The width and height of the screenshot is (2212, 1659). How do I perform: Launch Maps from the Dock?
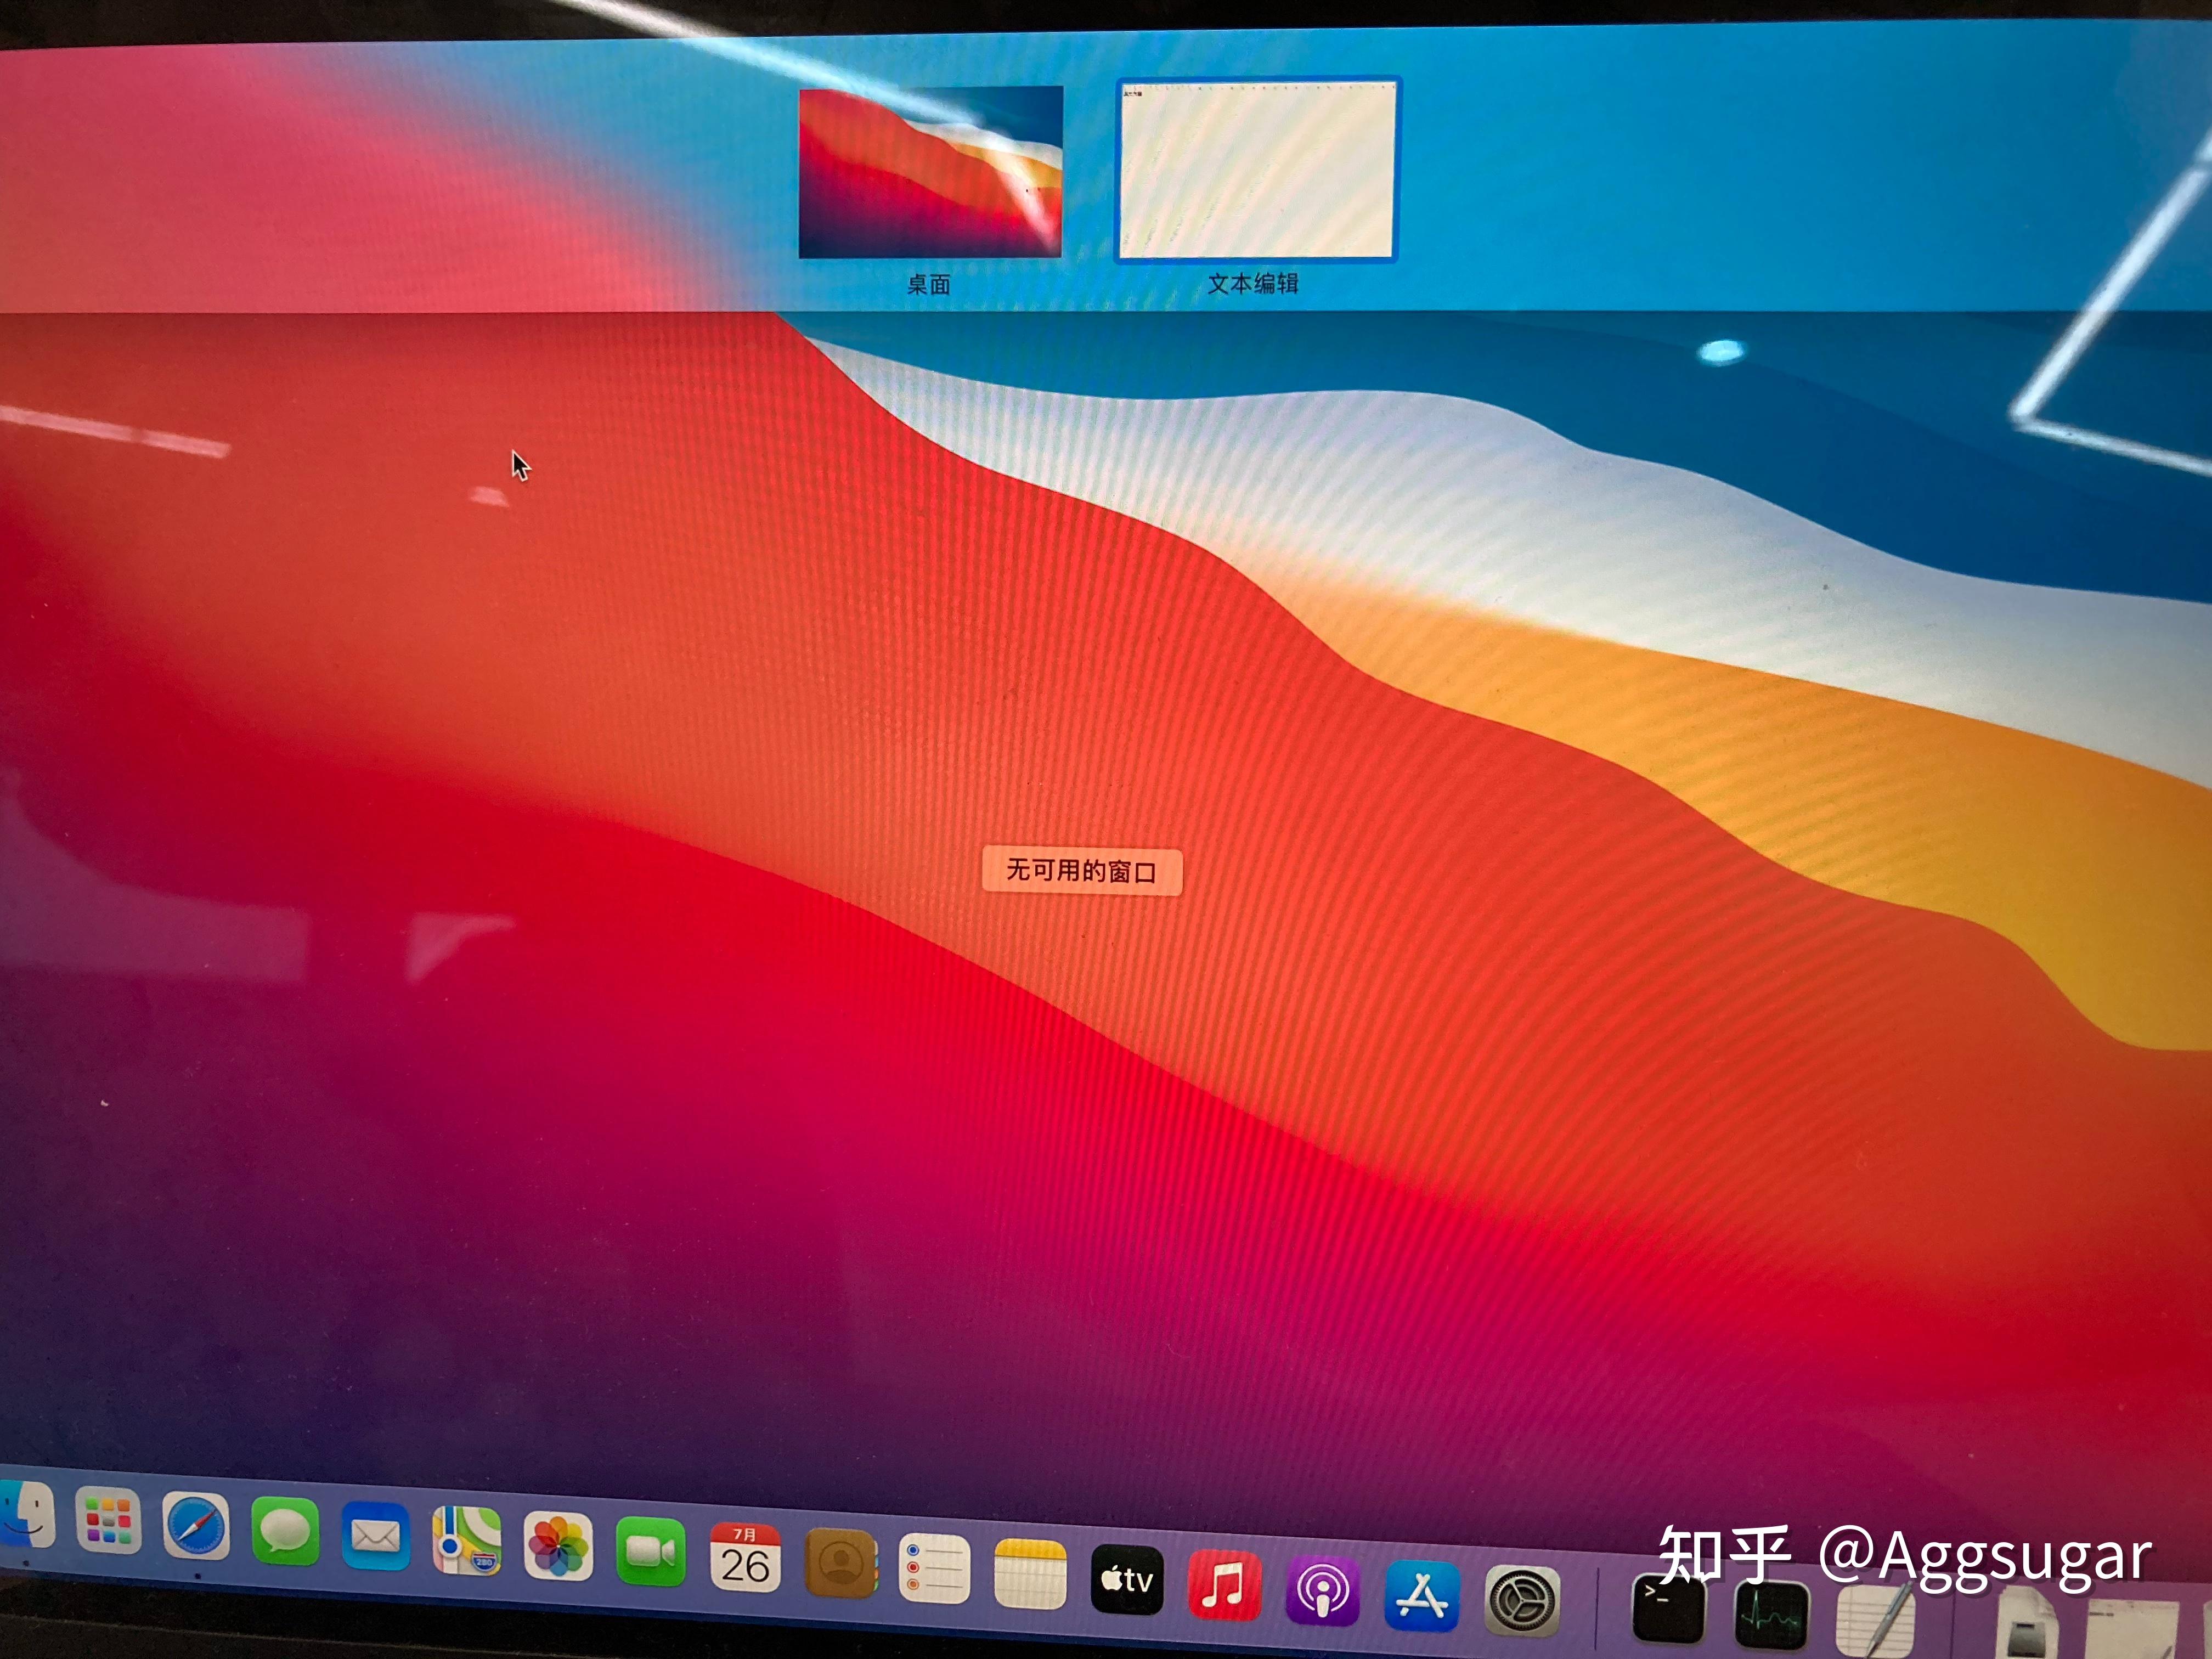pos(466,1541)
